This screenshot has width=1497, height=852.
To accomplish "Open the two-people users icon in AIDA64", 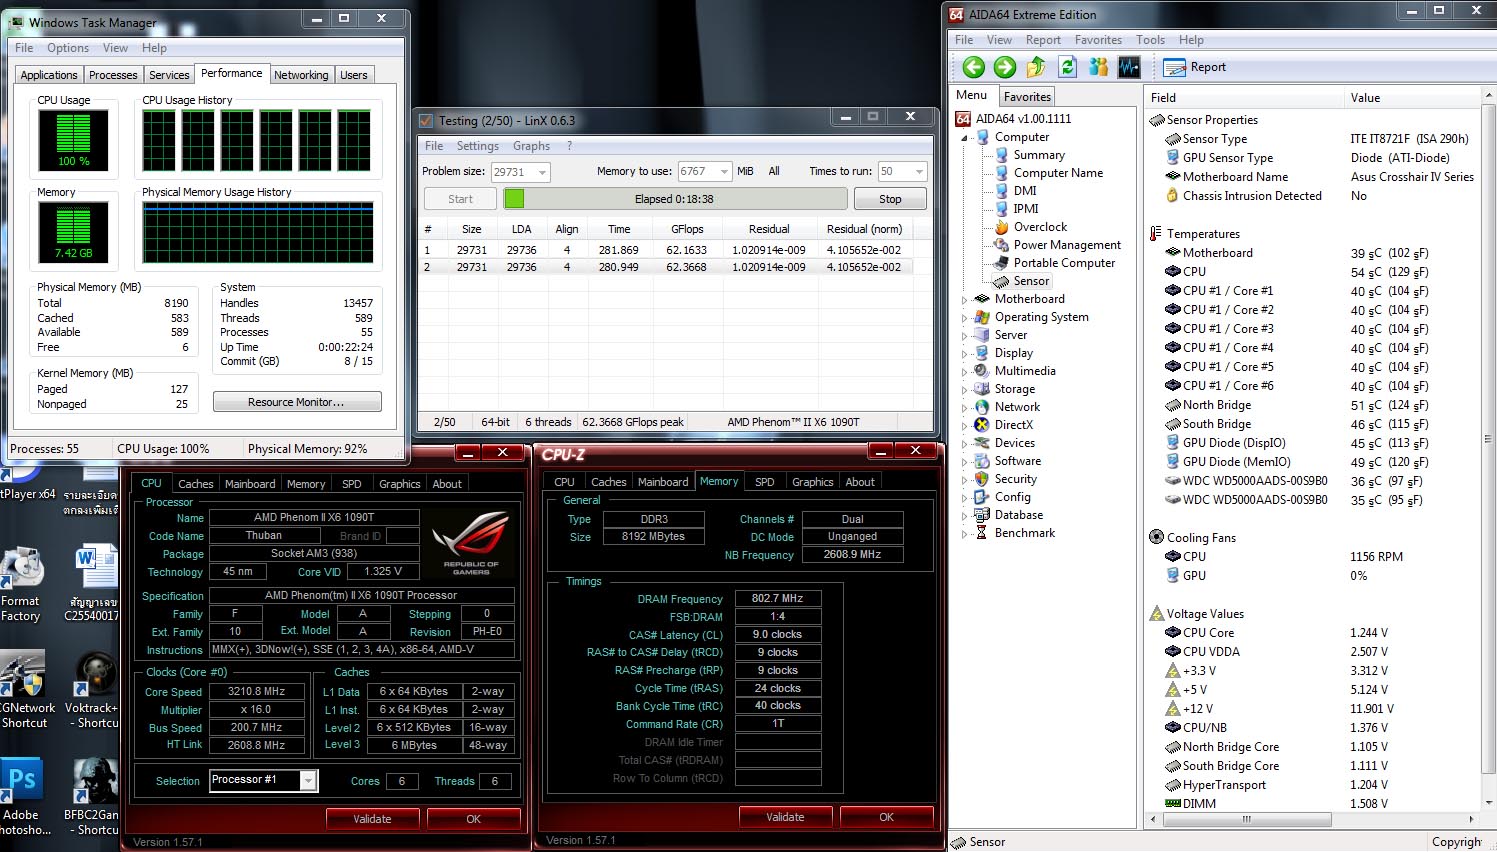I will click(1098, 67).
